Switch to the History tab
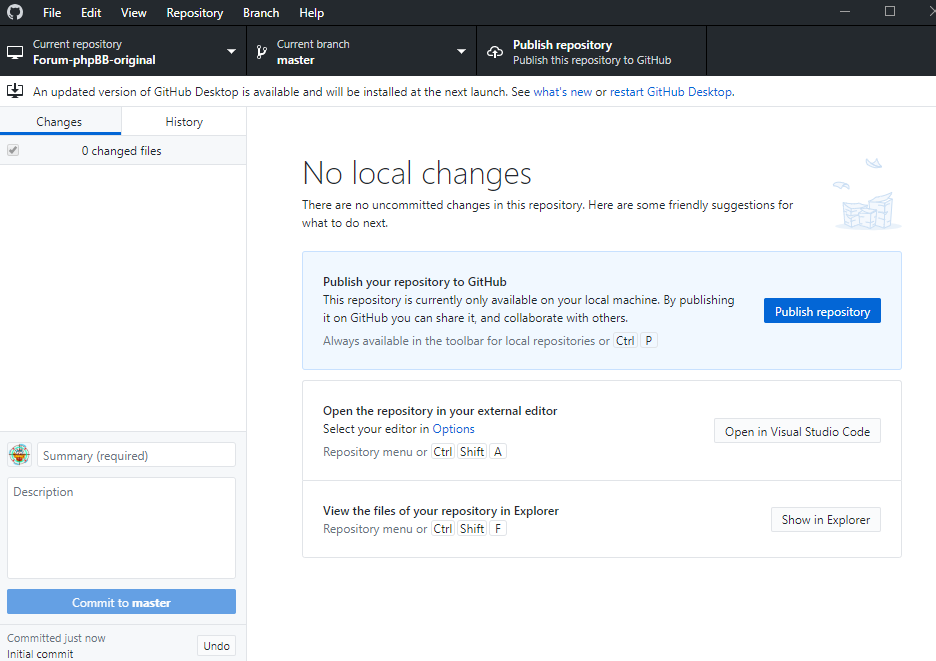936x661 pixels. pos(184,122)
